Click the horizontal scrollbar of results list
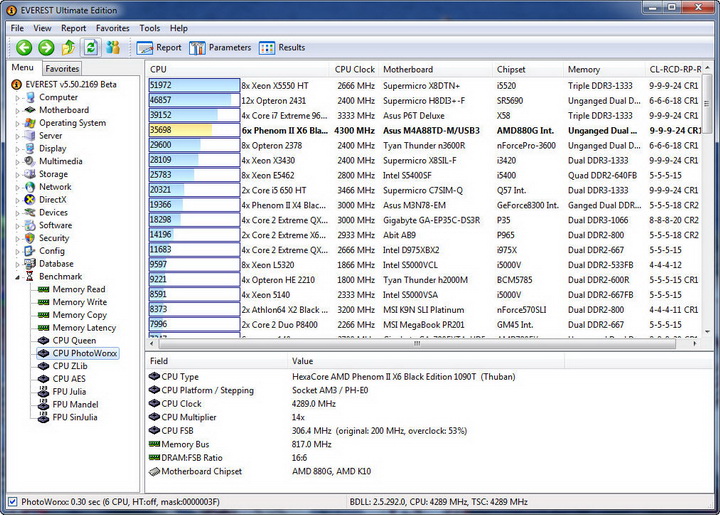Viewport: 720px width, 515px height. [416, 343]
